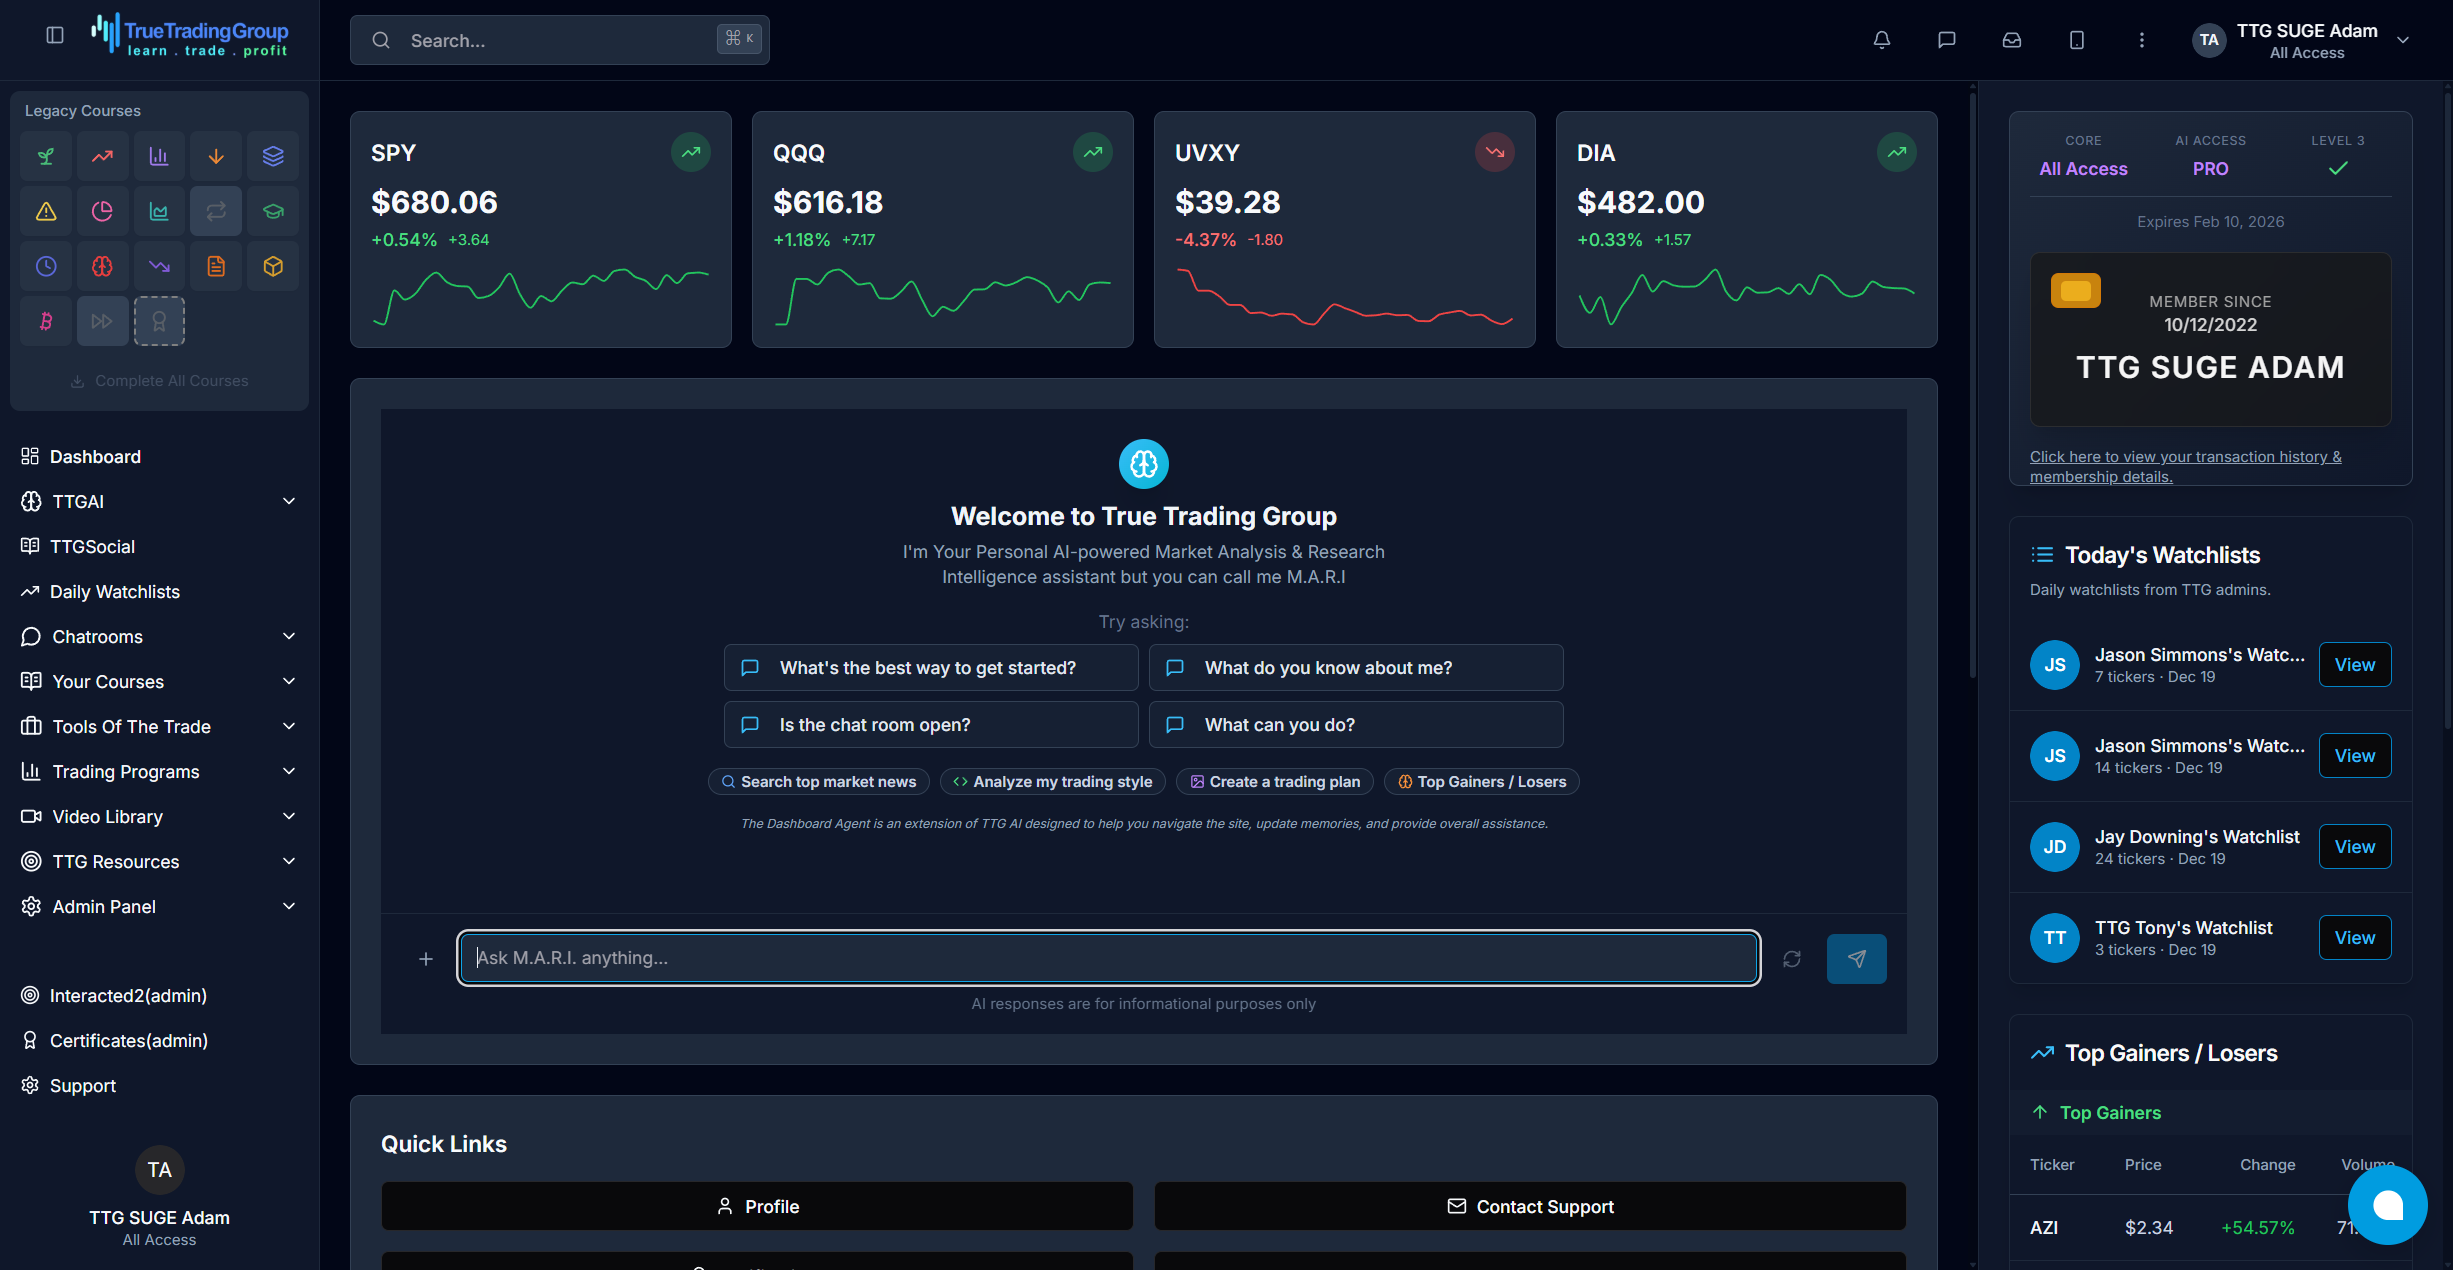
Task: Open the account dropdown next to TTG SUGE Adam
Action: [2403, 40]
